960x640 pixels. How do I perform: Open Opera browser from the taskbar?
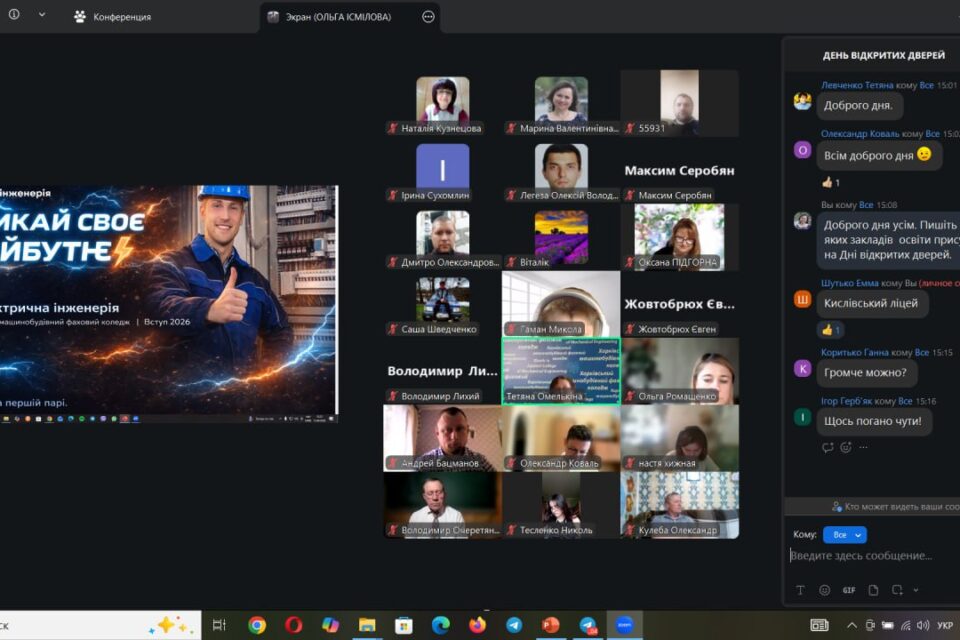click(293, 625)
